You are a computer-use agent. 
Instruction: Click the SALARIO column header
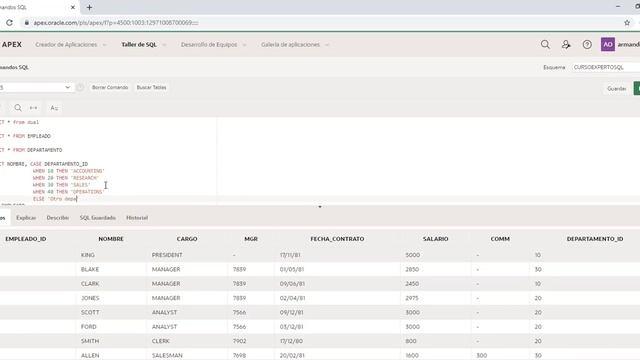tap(436, 239)
